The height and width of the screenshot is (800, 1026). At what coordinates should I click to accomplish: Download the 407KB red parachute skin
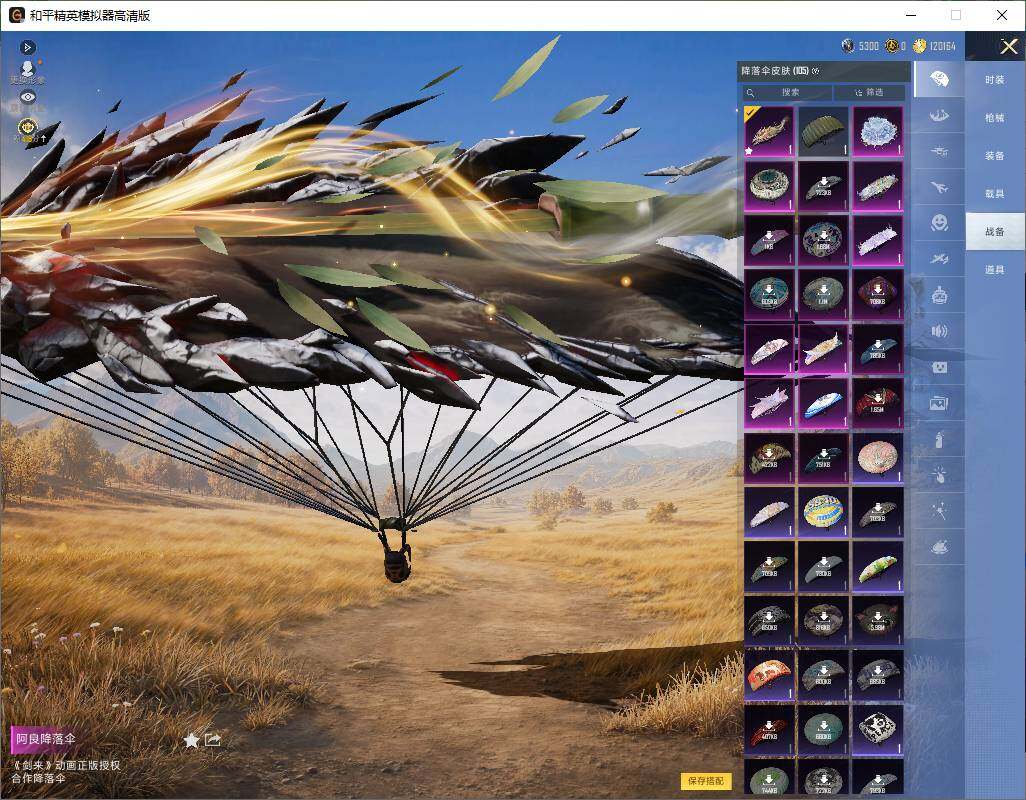769,729
